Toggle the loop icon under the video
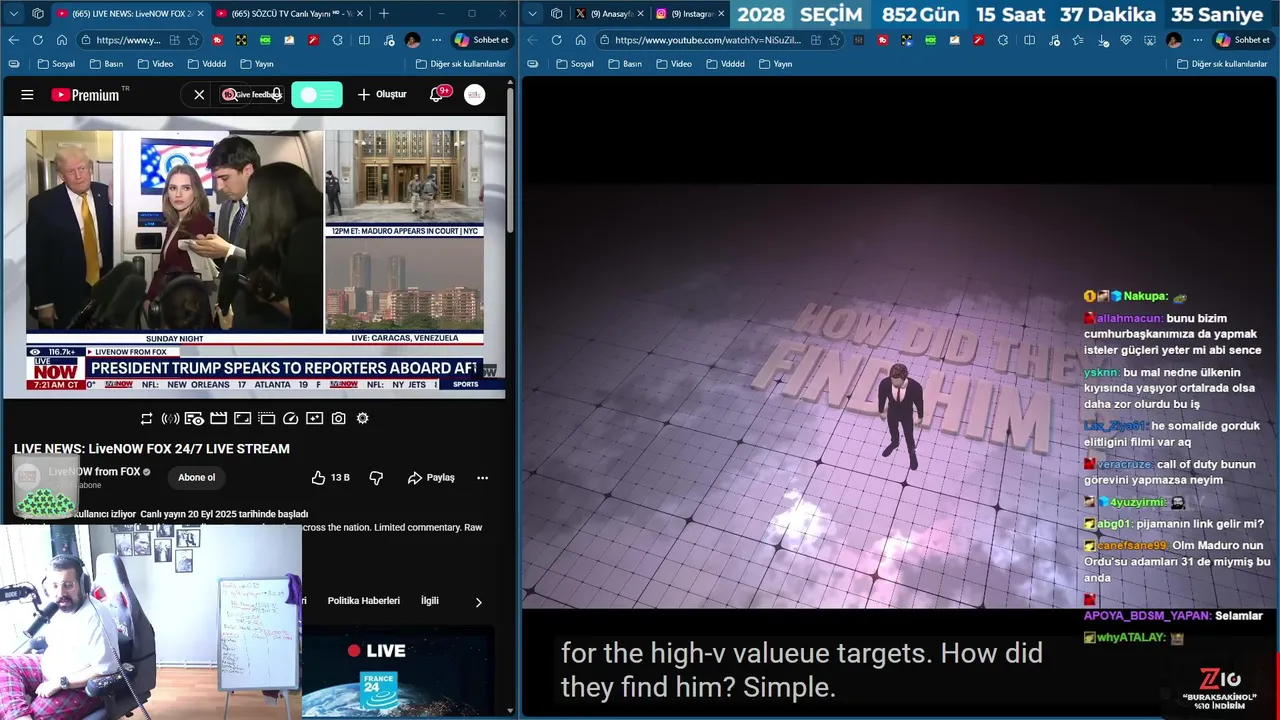 click(x=146, y=418)
